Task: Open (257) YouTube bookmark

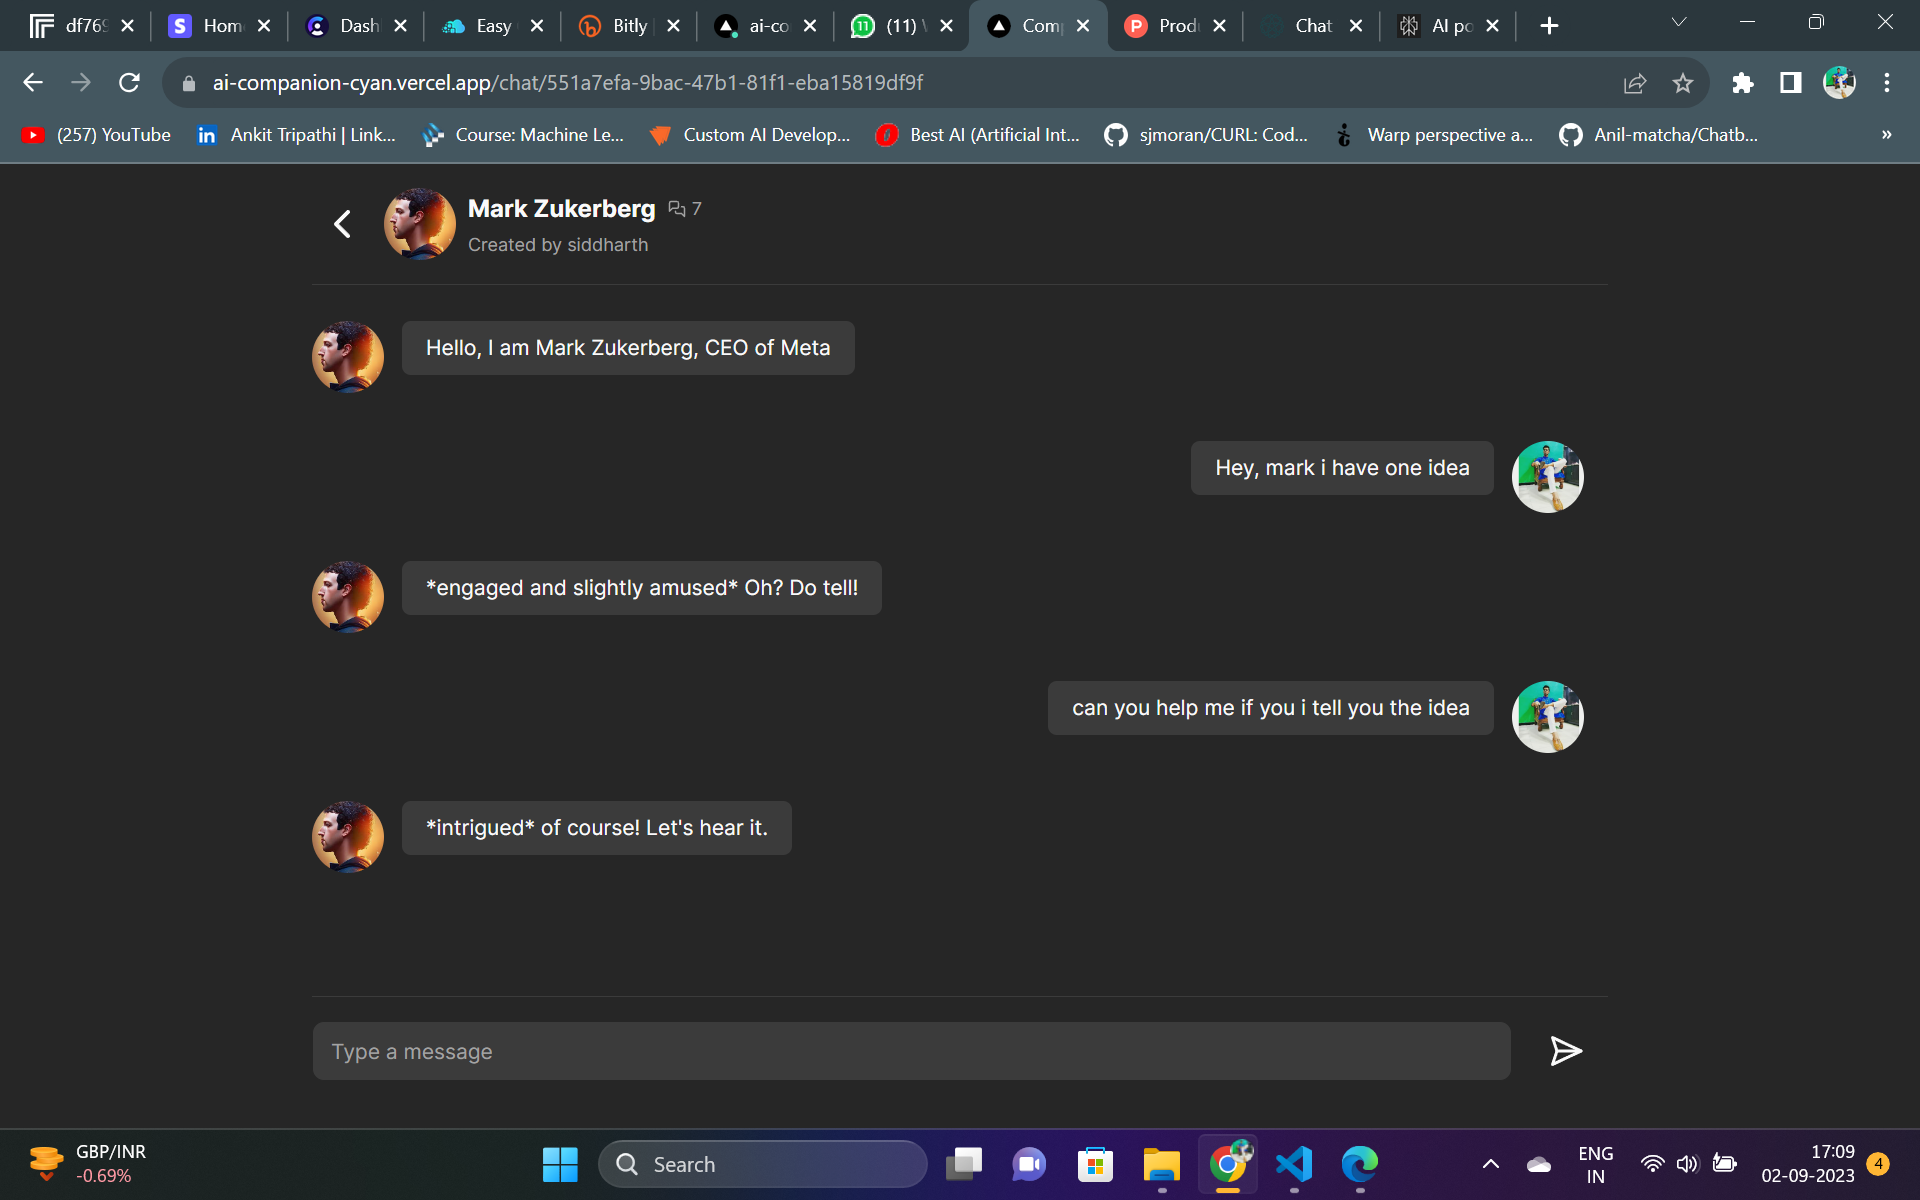Action: tap(97, 135)
